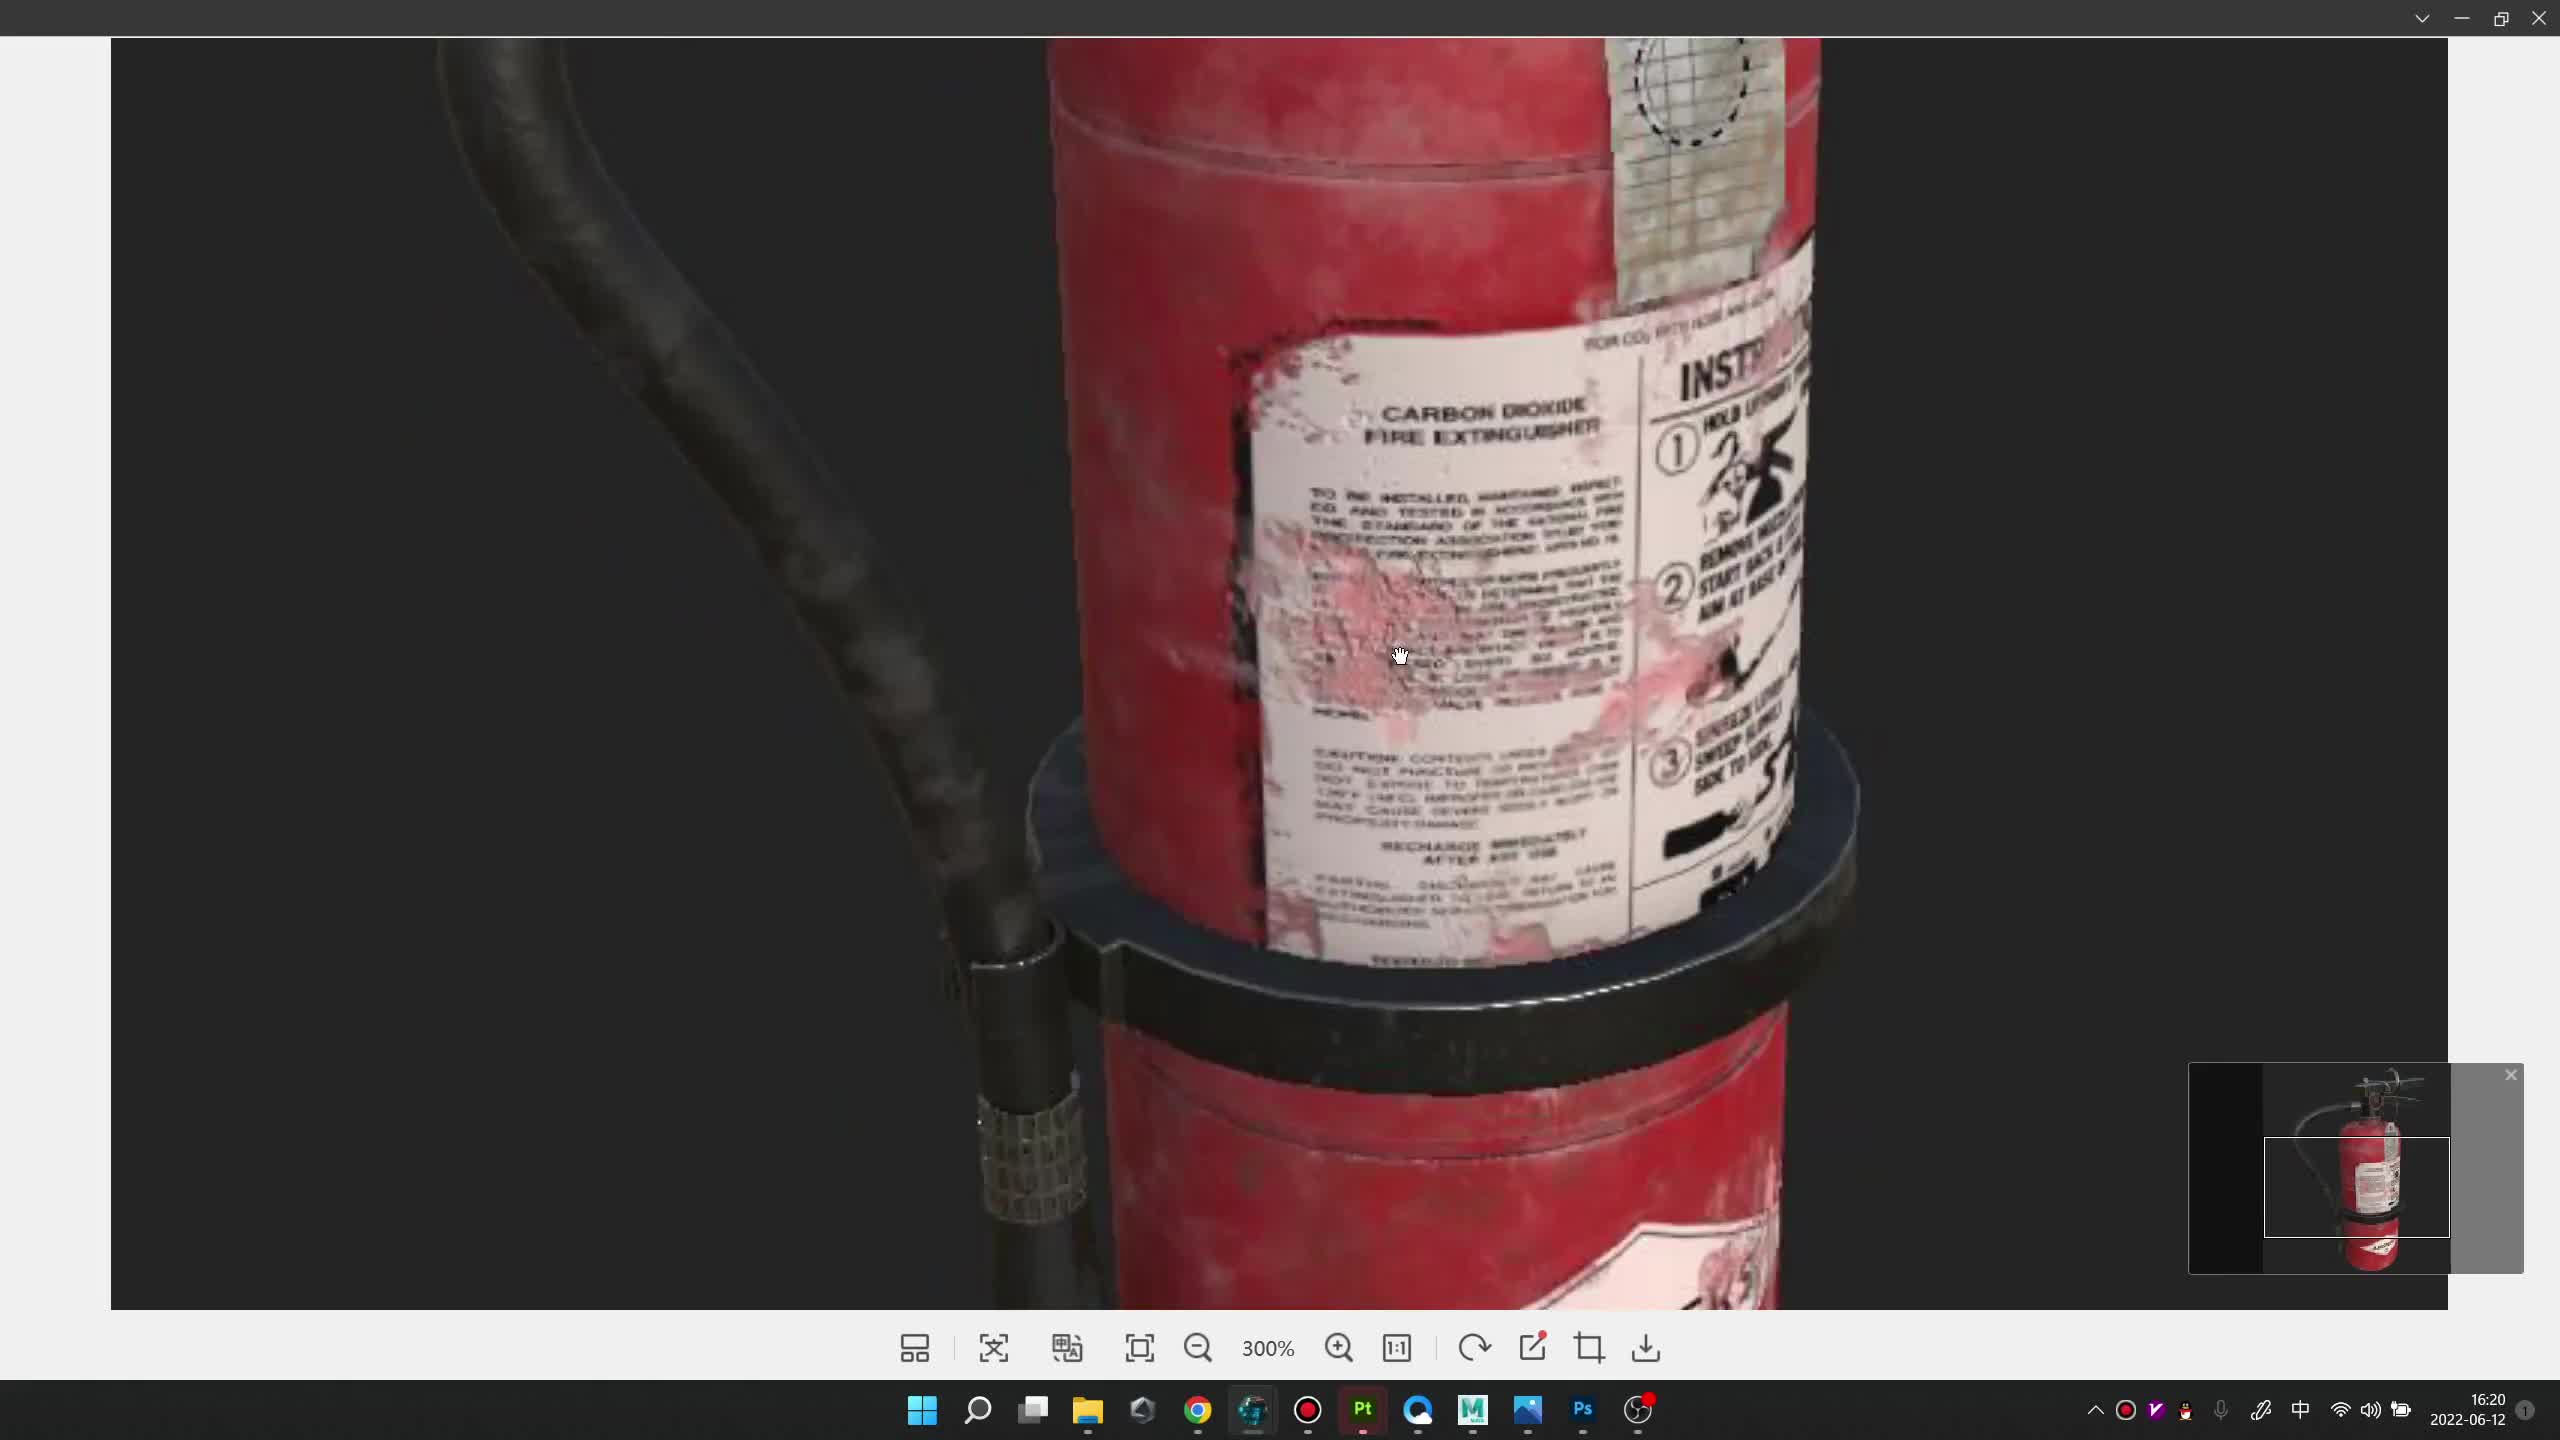Open the thumbnail gallery view icon
Image resolution: width=2560 pixels, height=1440 pixels.
pos(915,1348)
